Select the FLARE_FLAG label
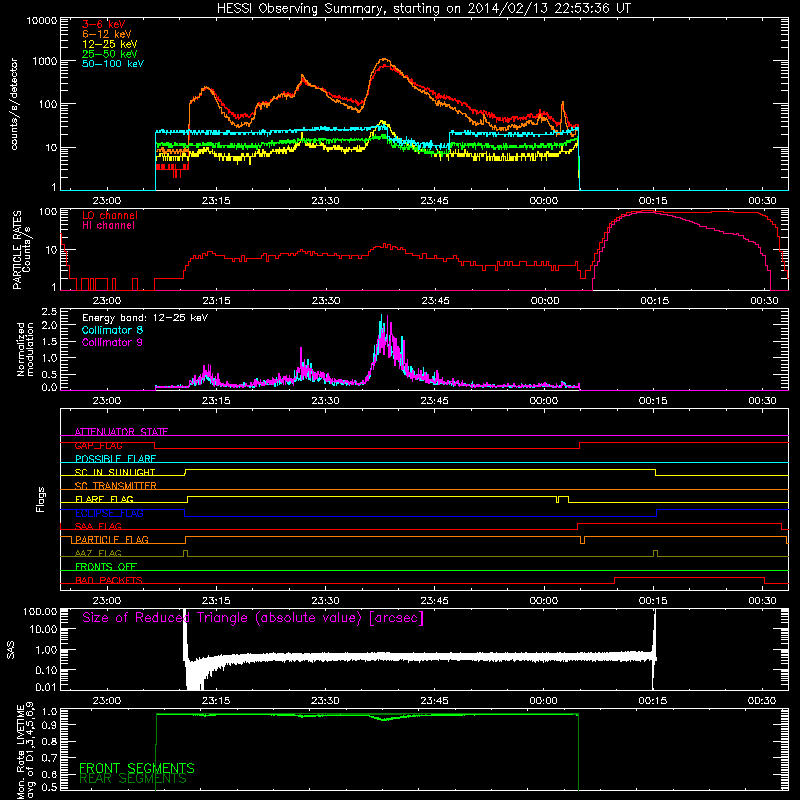Screen dimensions: 800x800 tap(104, 499)
